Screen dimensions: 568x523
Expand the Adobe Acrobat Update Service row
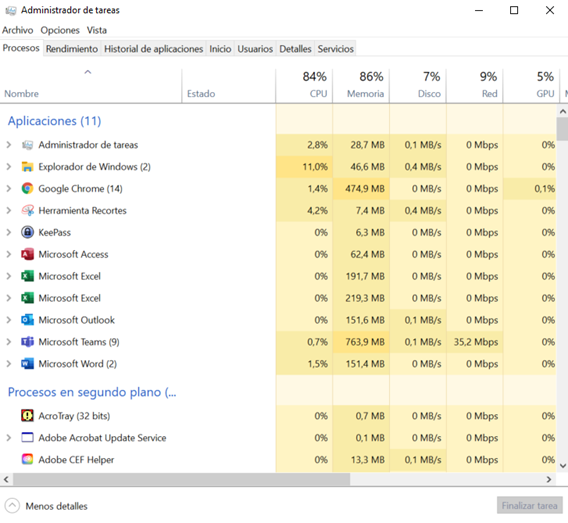[x=9, y=438]
